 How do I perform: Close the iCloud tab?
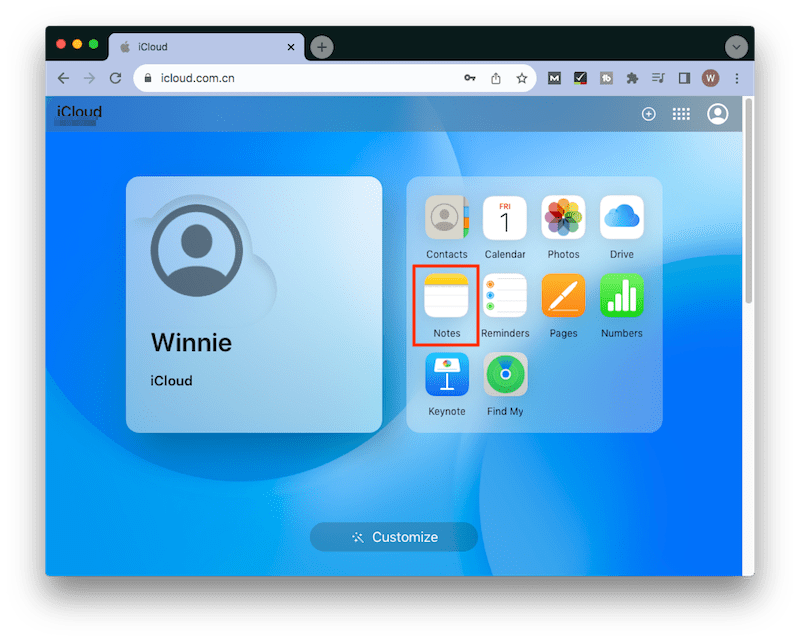pyautogui.click(x=291, y=47)
